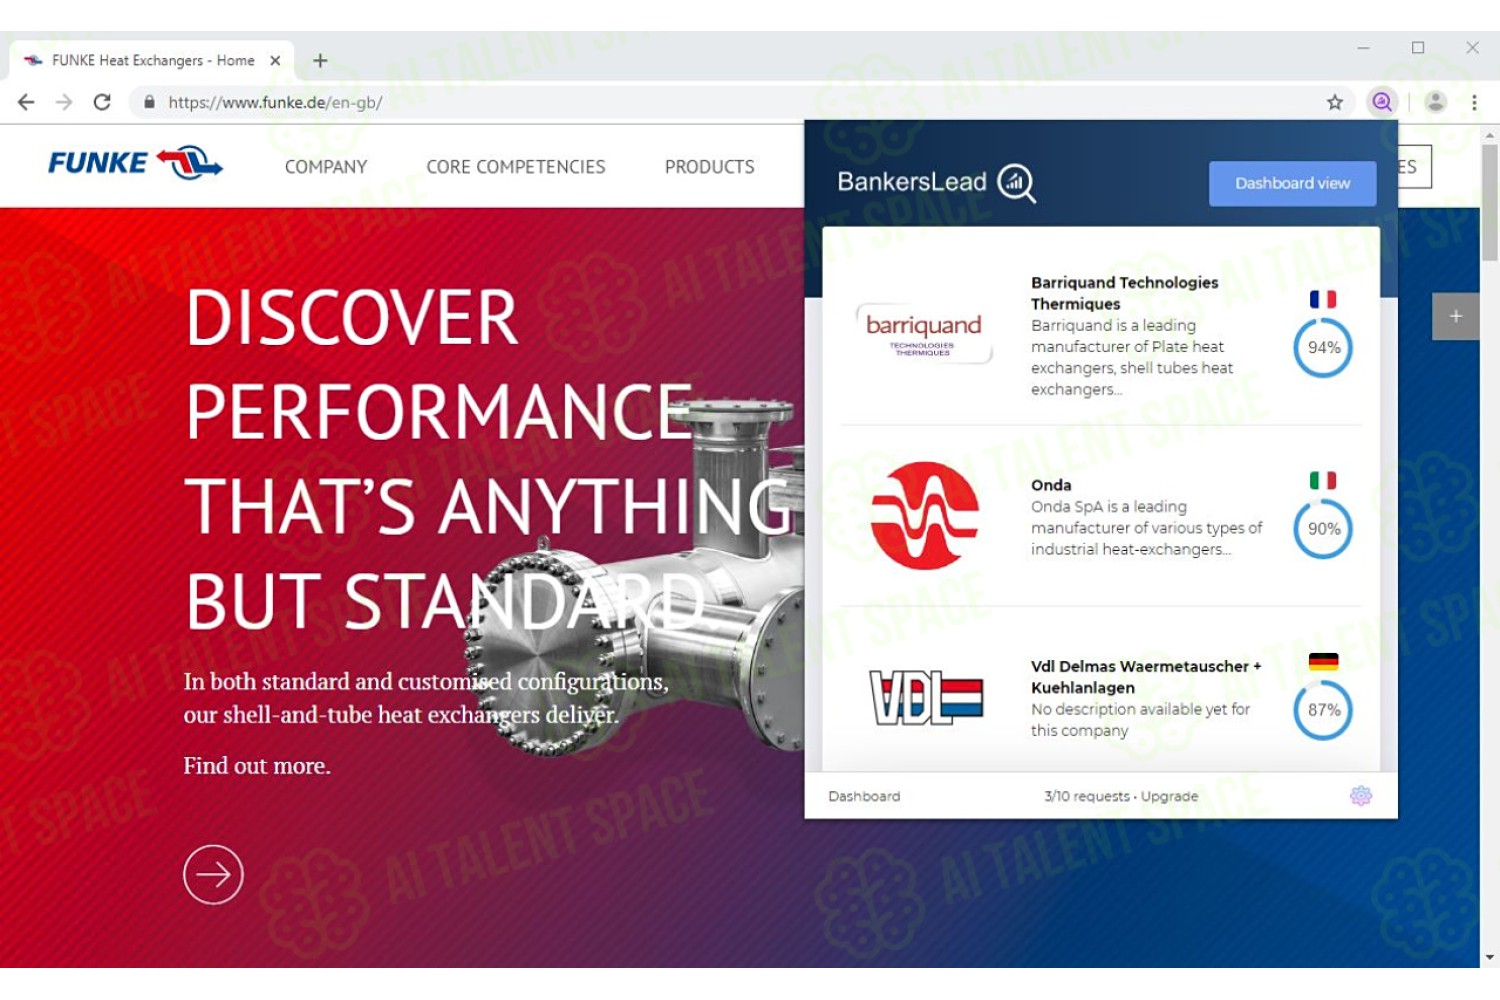This screenshot has width=1500, height=1000.
Task: Open the CORE COMPETENCIES menu
Action: click(516, 167)
